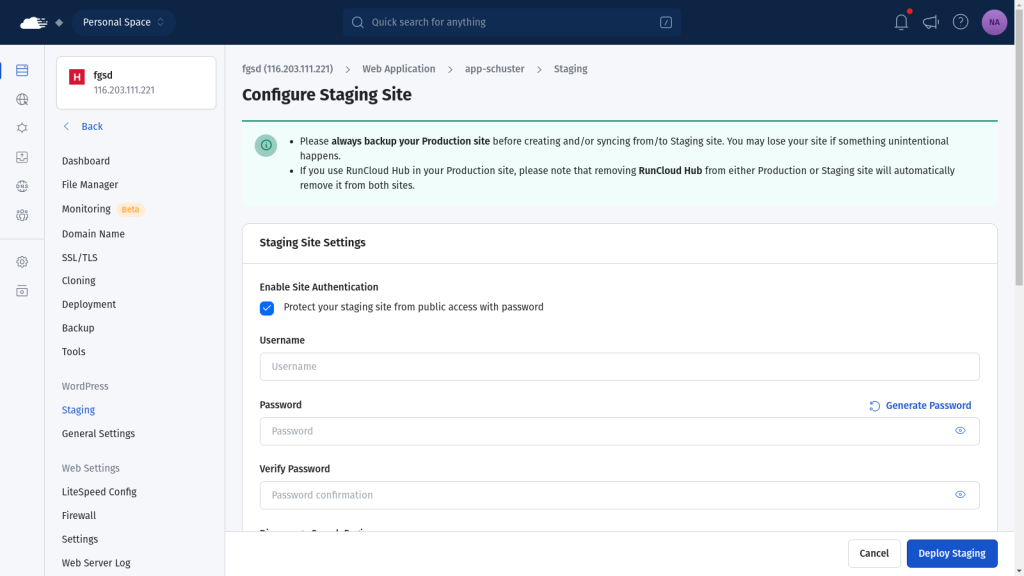Expand the Personal Space workspace switcher
Viewport: 1024px width, 576px height.
pyautogui.click(x=123, y=22)
